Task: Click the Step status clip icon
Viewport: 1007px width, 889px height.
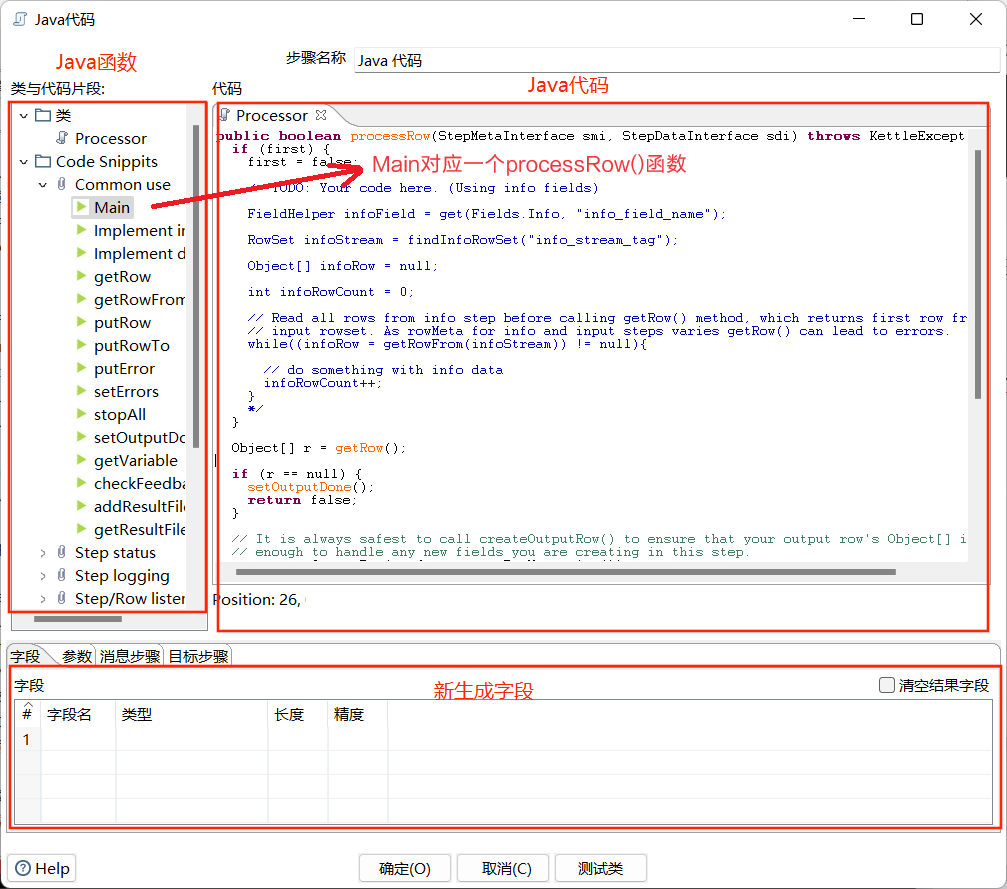Action: pos(62,552)
